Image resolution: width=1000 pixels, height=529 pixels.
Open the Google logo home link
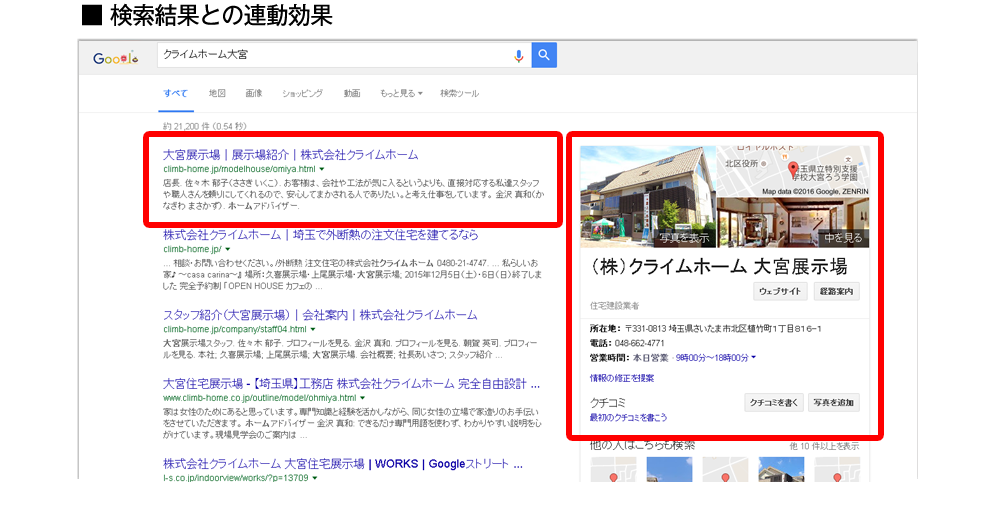coord(116,58)
